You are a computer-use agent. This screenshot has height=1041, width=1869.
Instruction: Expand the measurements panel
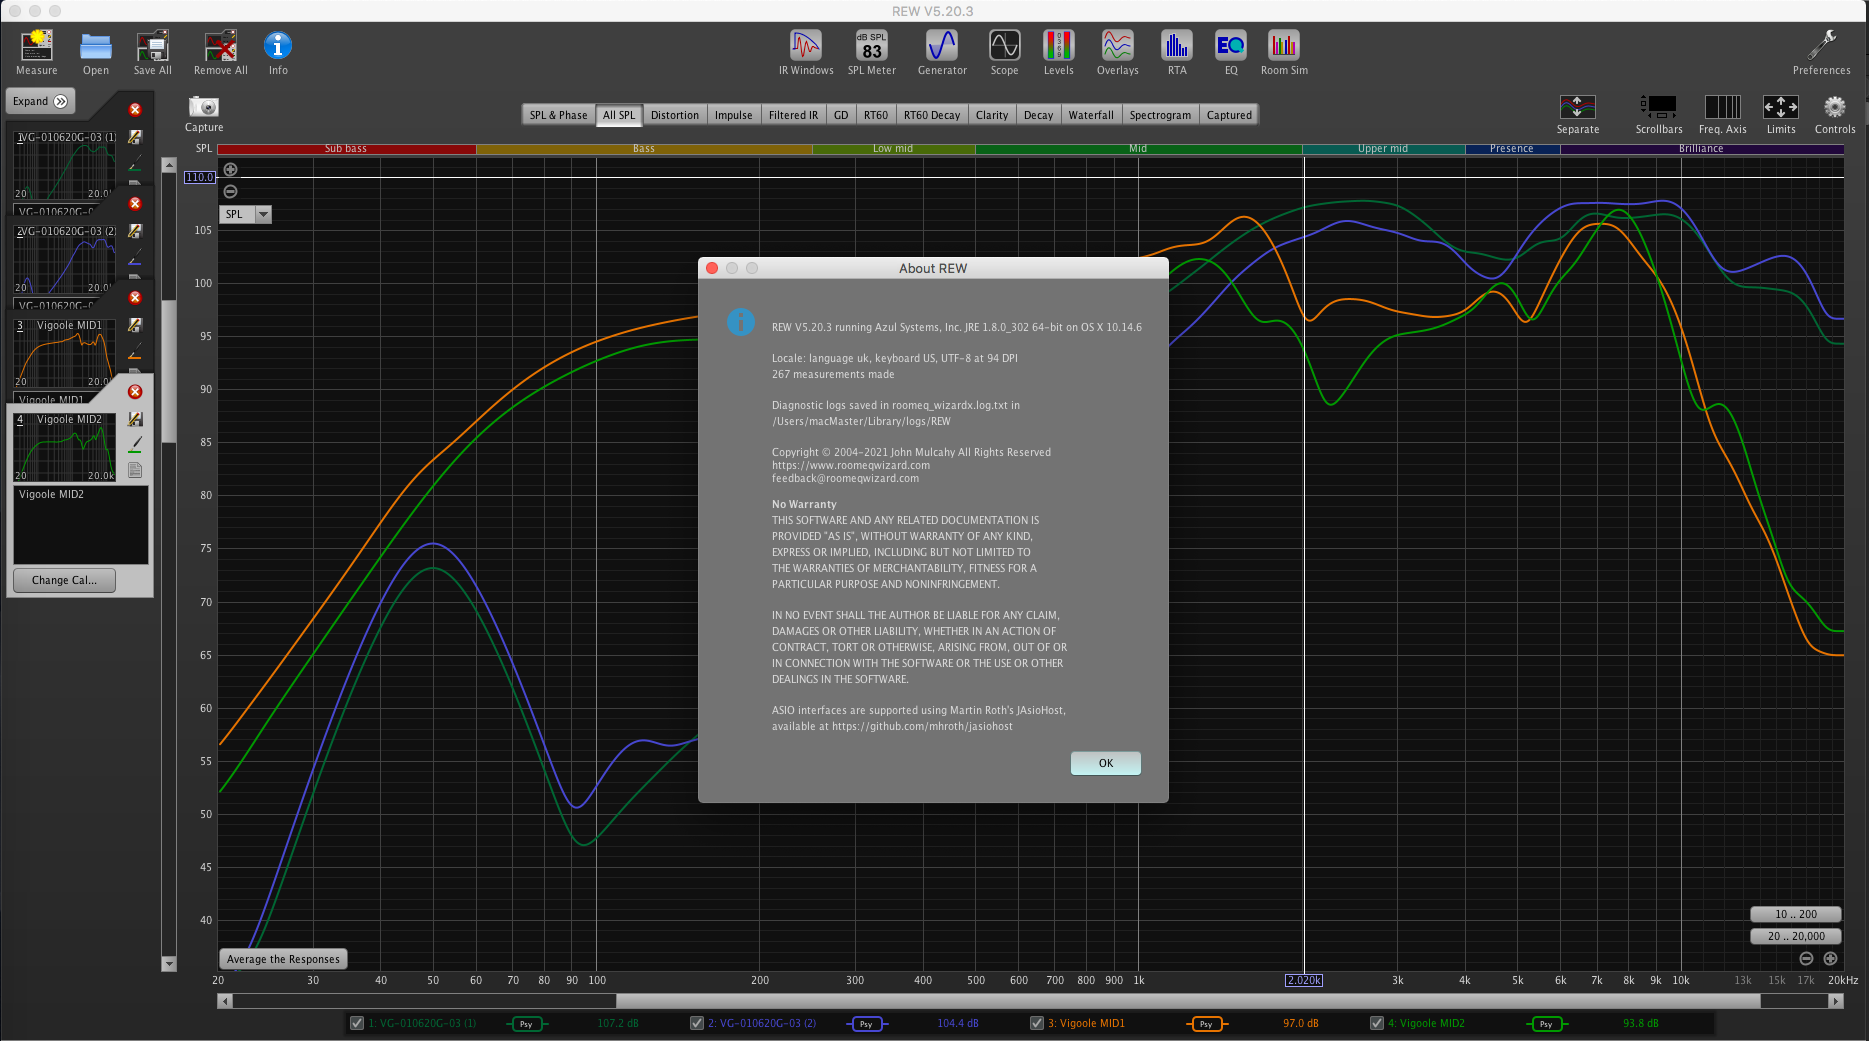[x=41, y=101]
